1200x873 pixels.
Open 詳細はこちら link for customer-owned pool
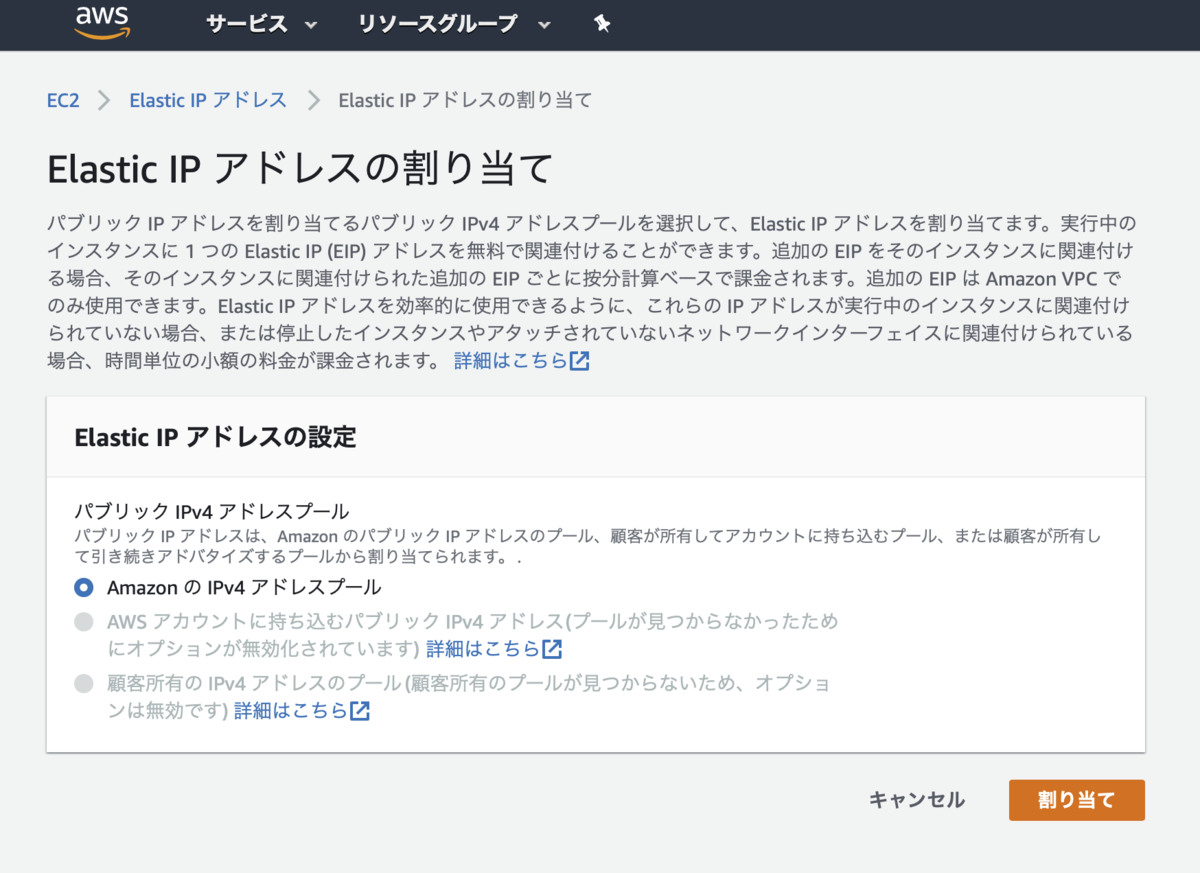292,711
